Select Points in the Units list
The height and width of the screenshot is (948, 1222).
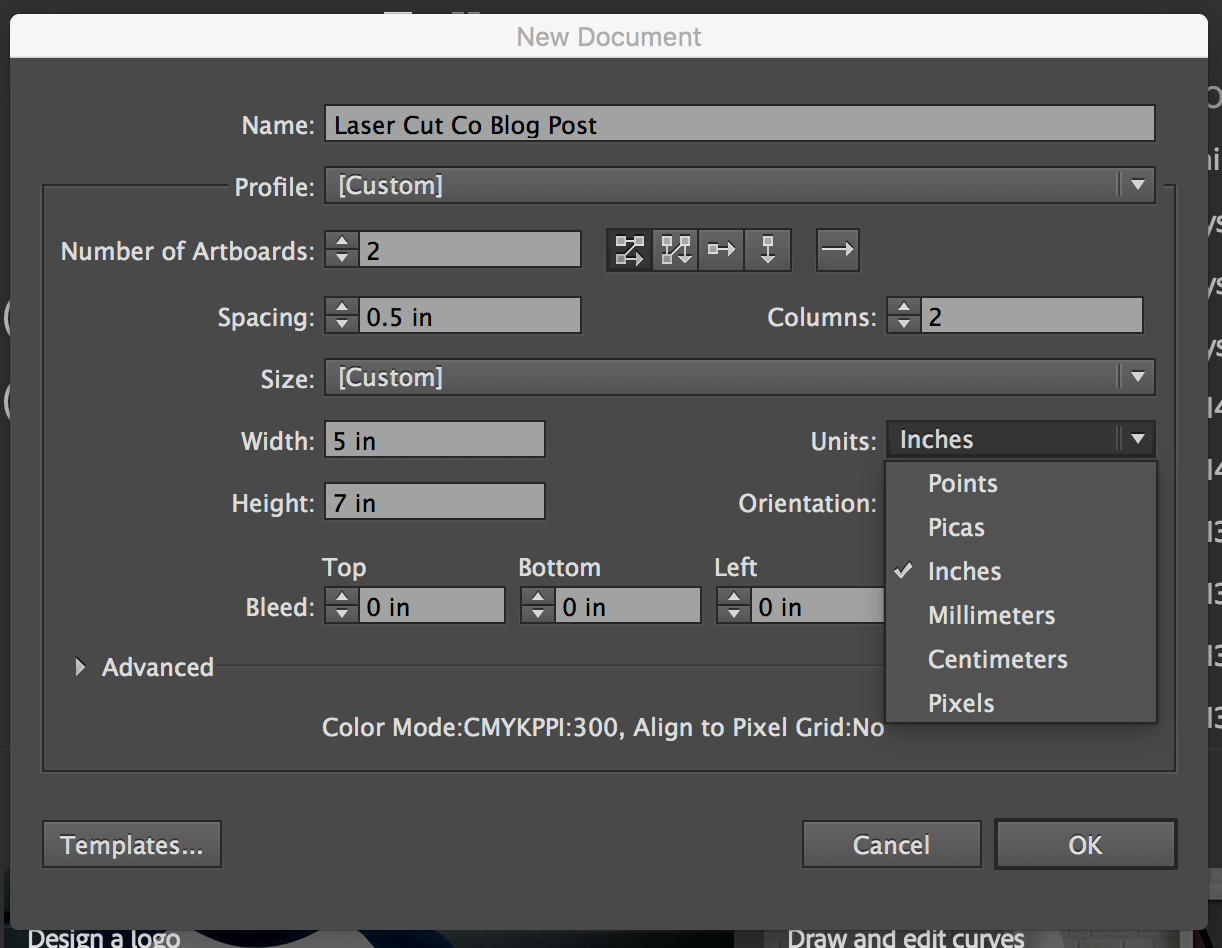point(1021,483)
